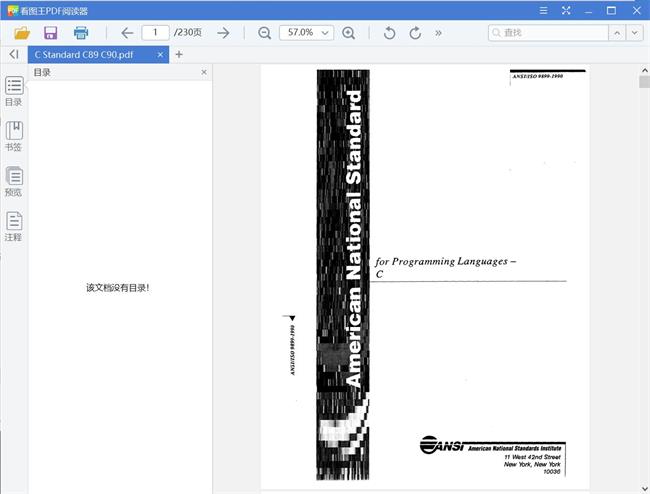This screenshot has height=494, width=650.
Task: Rotate the page clockwise
Action: tap(415, 33)
